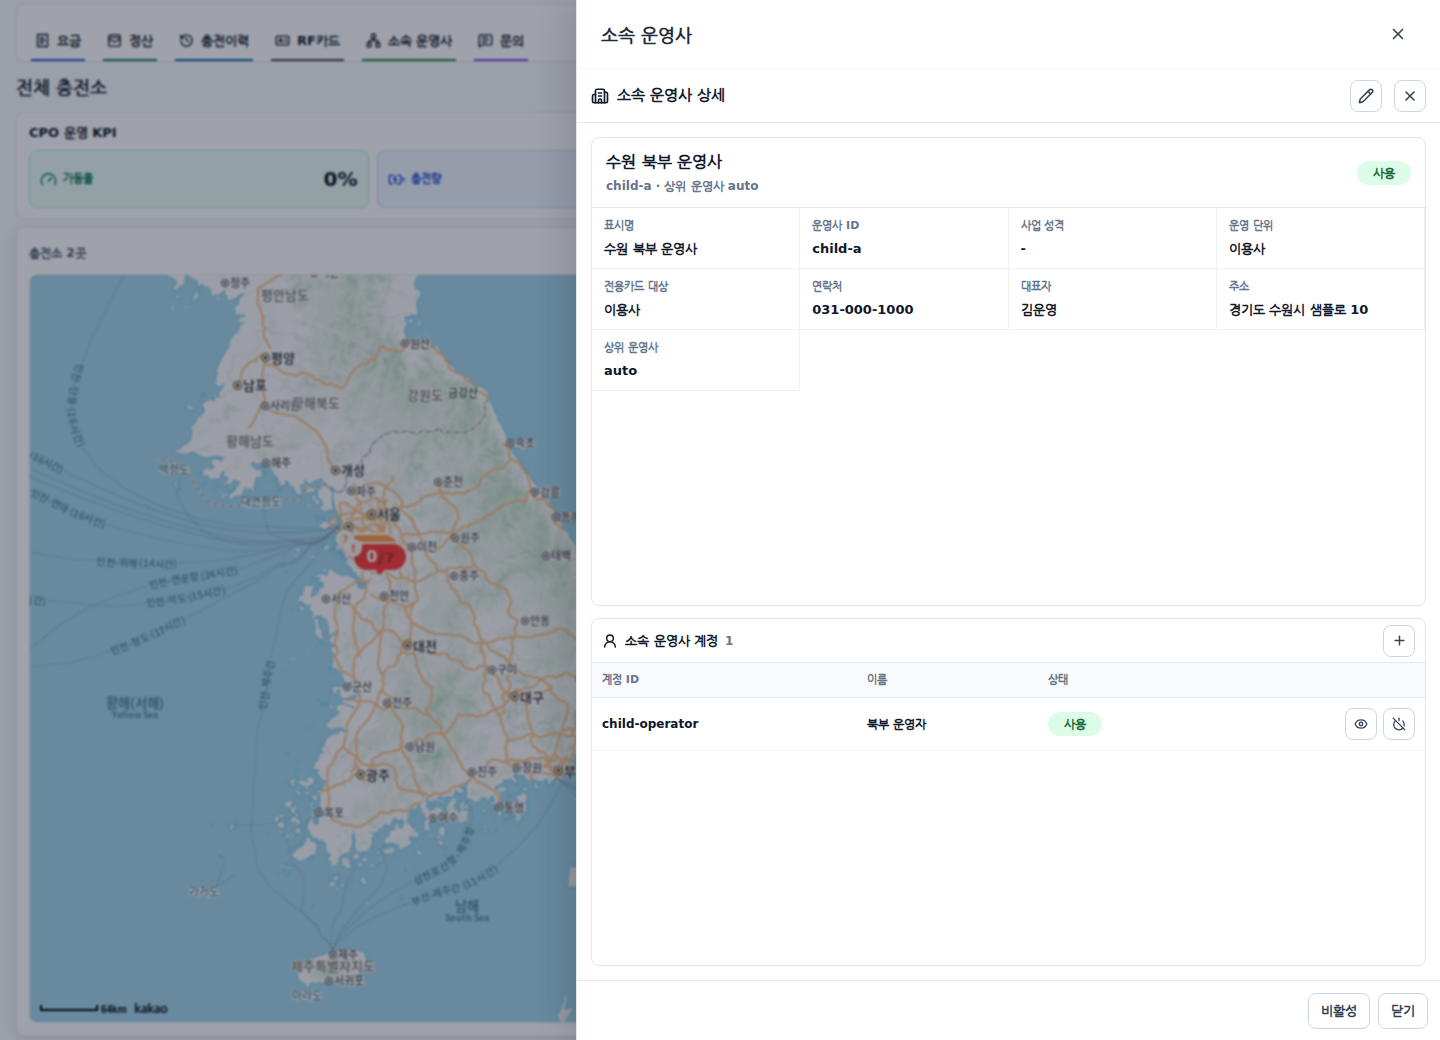The image size is (1440, 1040).
Task: Click the 수원 북부 운영사 card title
Action: pyautogui.click(x=664, y=161)
